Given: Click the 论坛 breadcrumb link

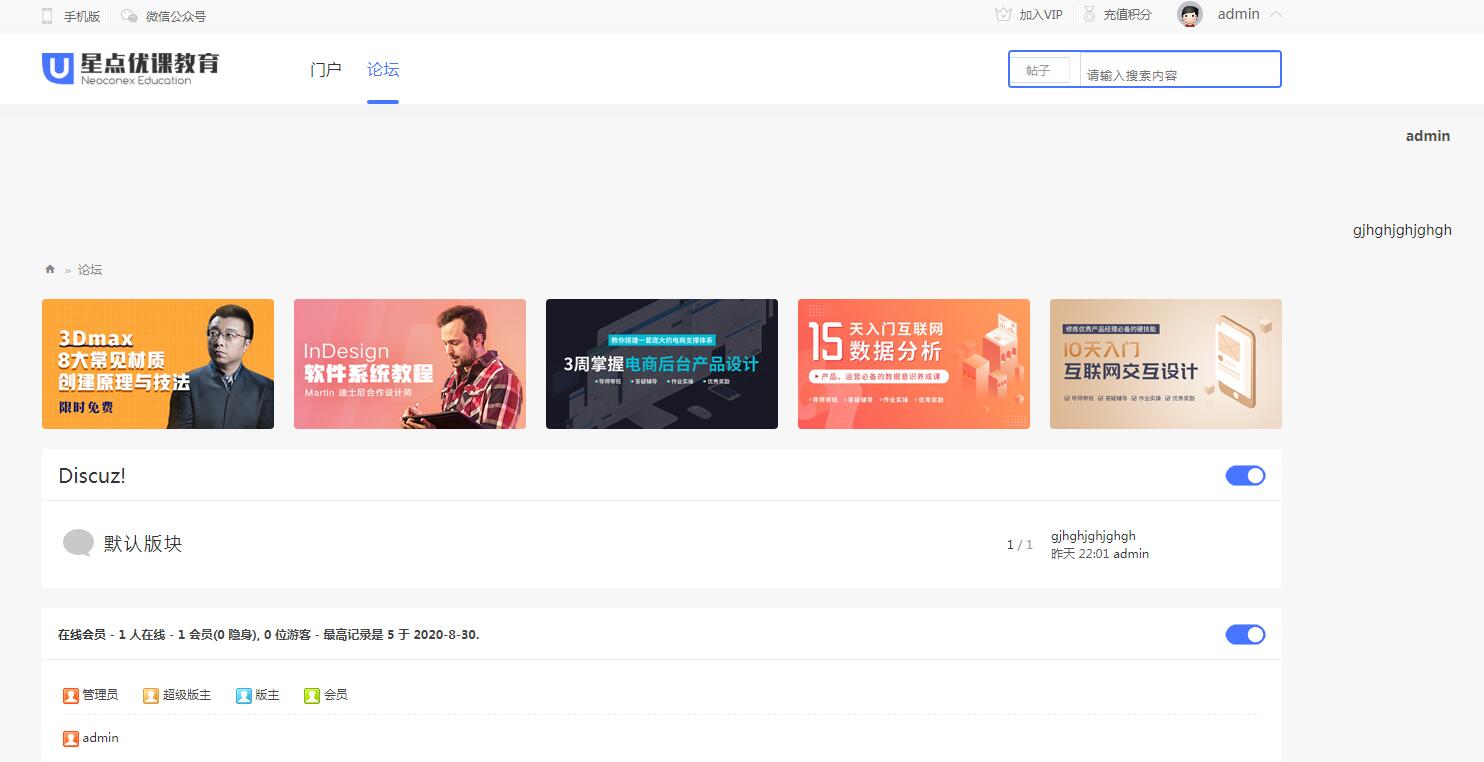Looking at the screenshot, I should tap(90, 270).
